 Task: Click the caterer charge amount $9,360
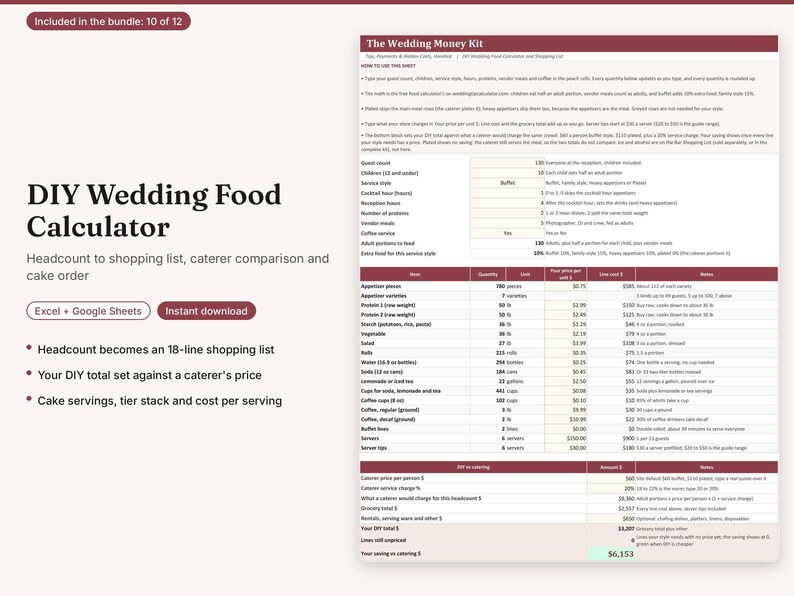[x=611, y=498]
